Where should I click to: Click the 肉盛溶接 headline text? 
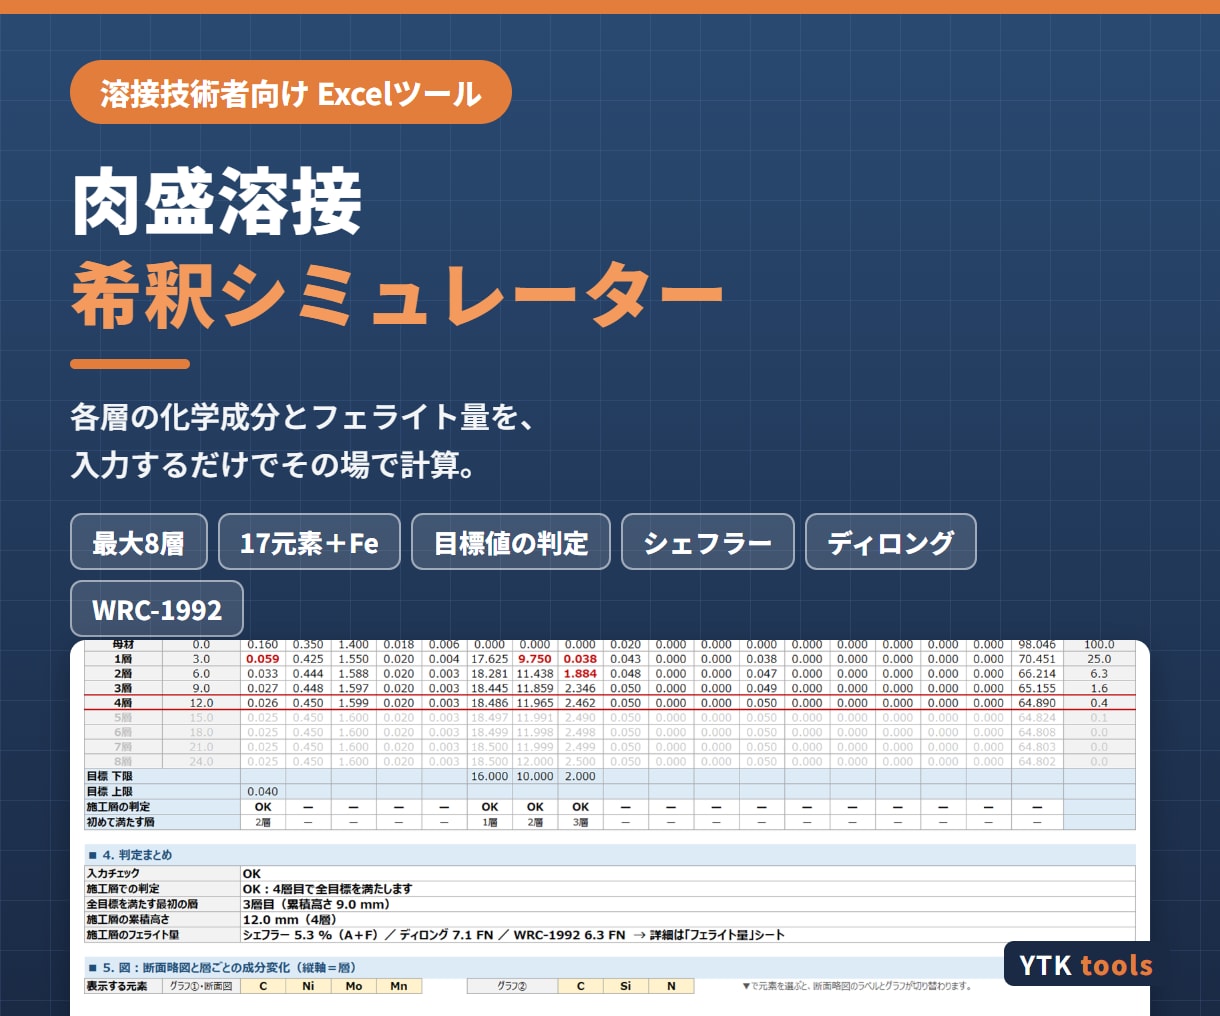pos(217,203)
